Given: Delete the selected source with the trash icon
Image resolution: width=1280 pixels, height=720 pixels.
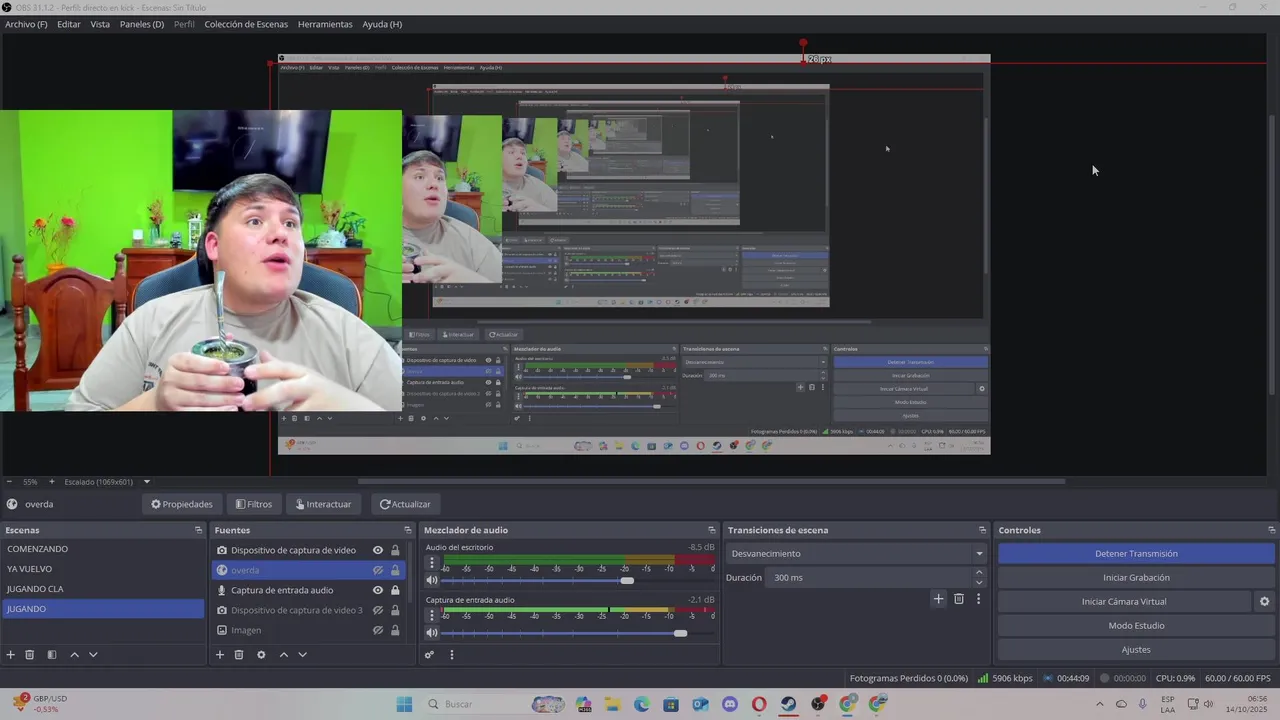Looking at the screenshot, I should (x=239, y=655).
